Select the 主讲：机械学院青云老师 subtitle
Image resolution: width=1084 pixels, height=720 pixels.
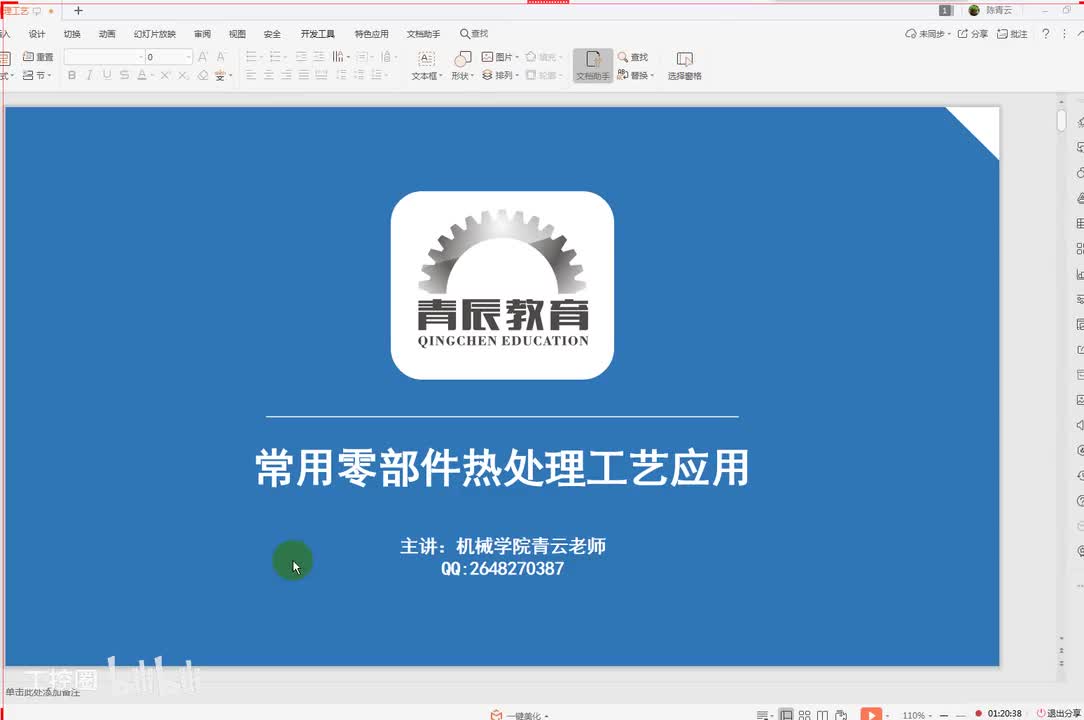(x=503, y=546)
